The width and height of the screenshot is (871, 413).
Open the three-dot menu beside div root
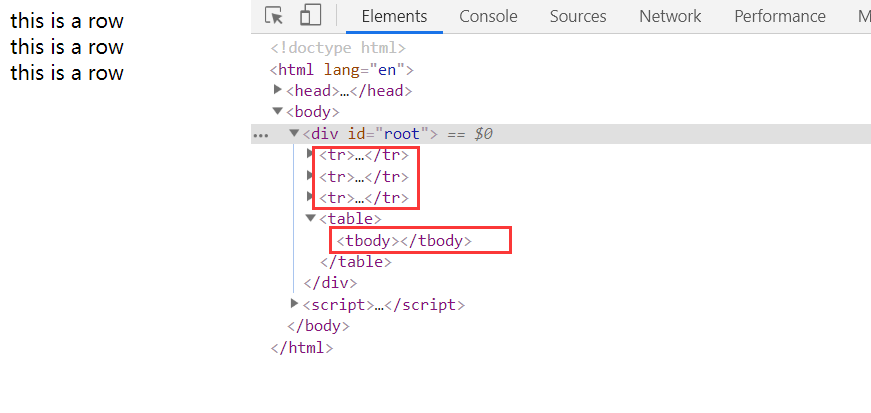pyautogui.click(x=260, y=135)
